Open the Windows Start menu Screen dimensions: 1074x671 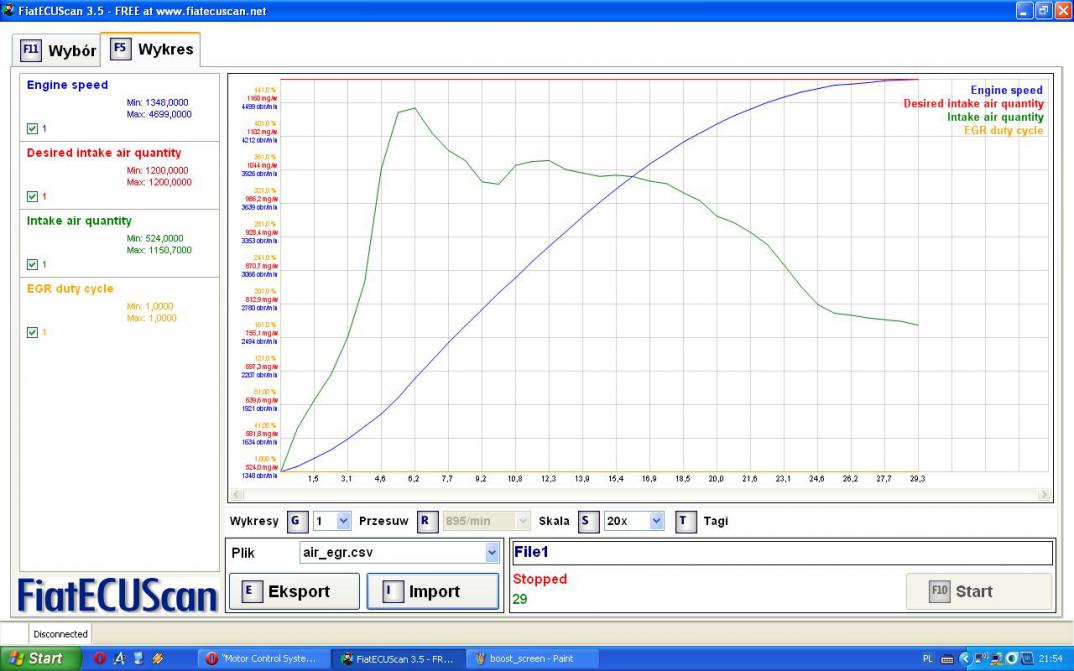[40, 659]
